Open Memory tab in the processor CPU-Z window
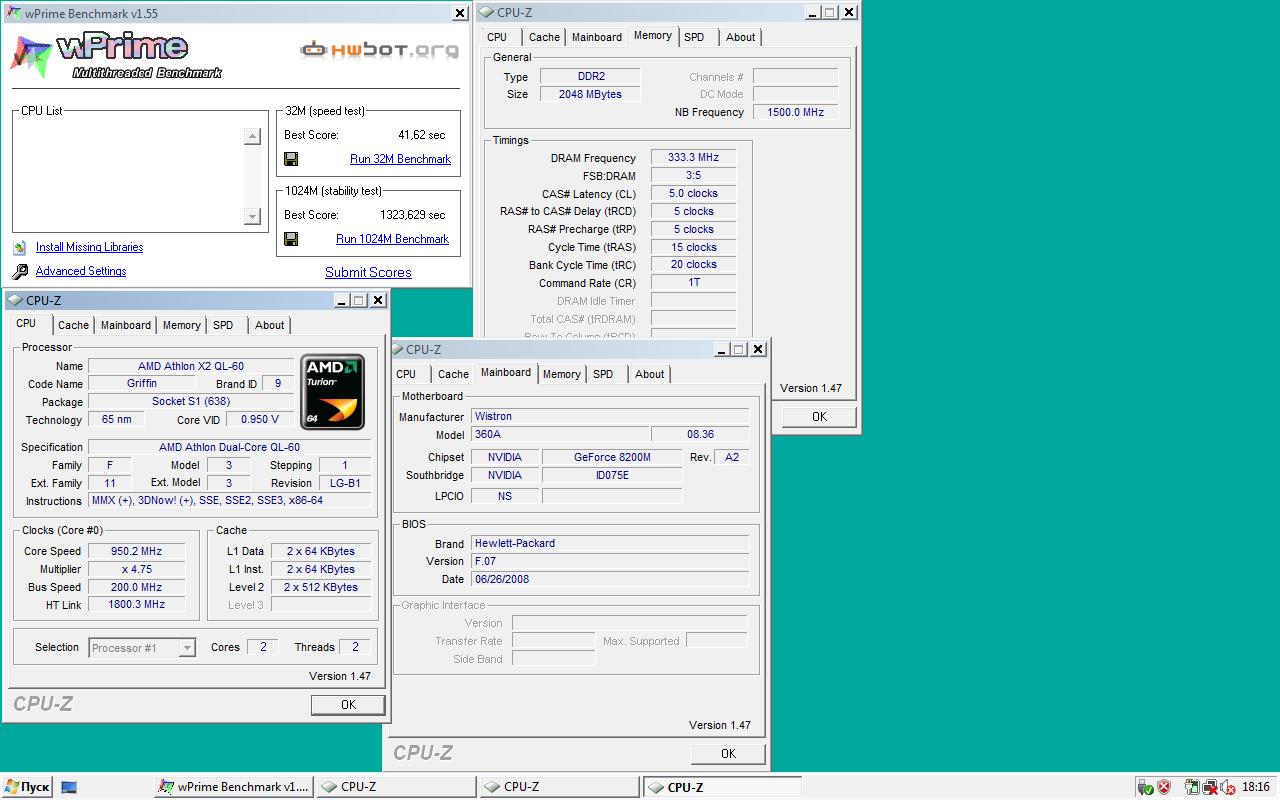 (182, 325)
